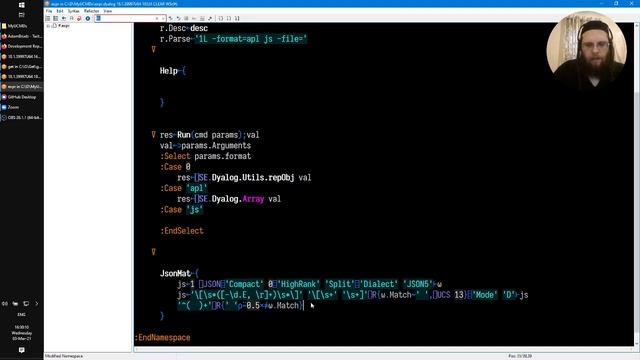Click the :EndNamespace keyword

[x=162, y=338]
